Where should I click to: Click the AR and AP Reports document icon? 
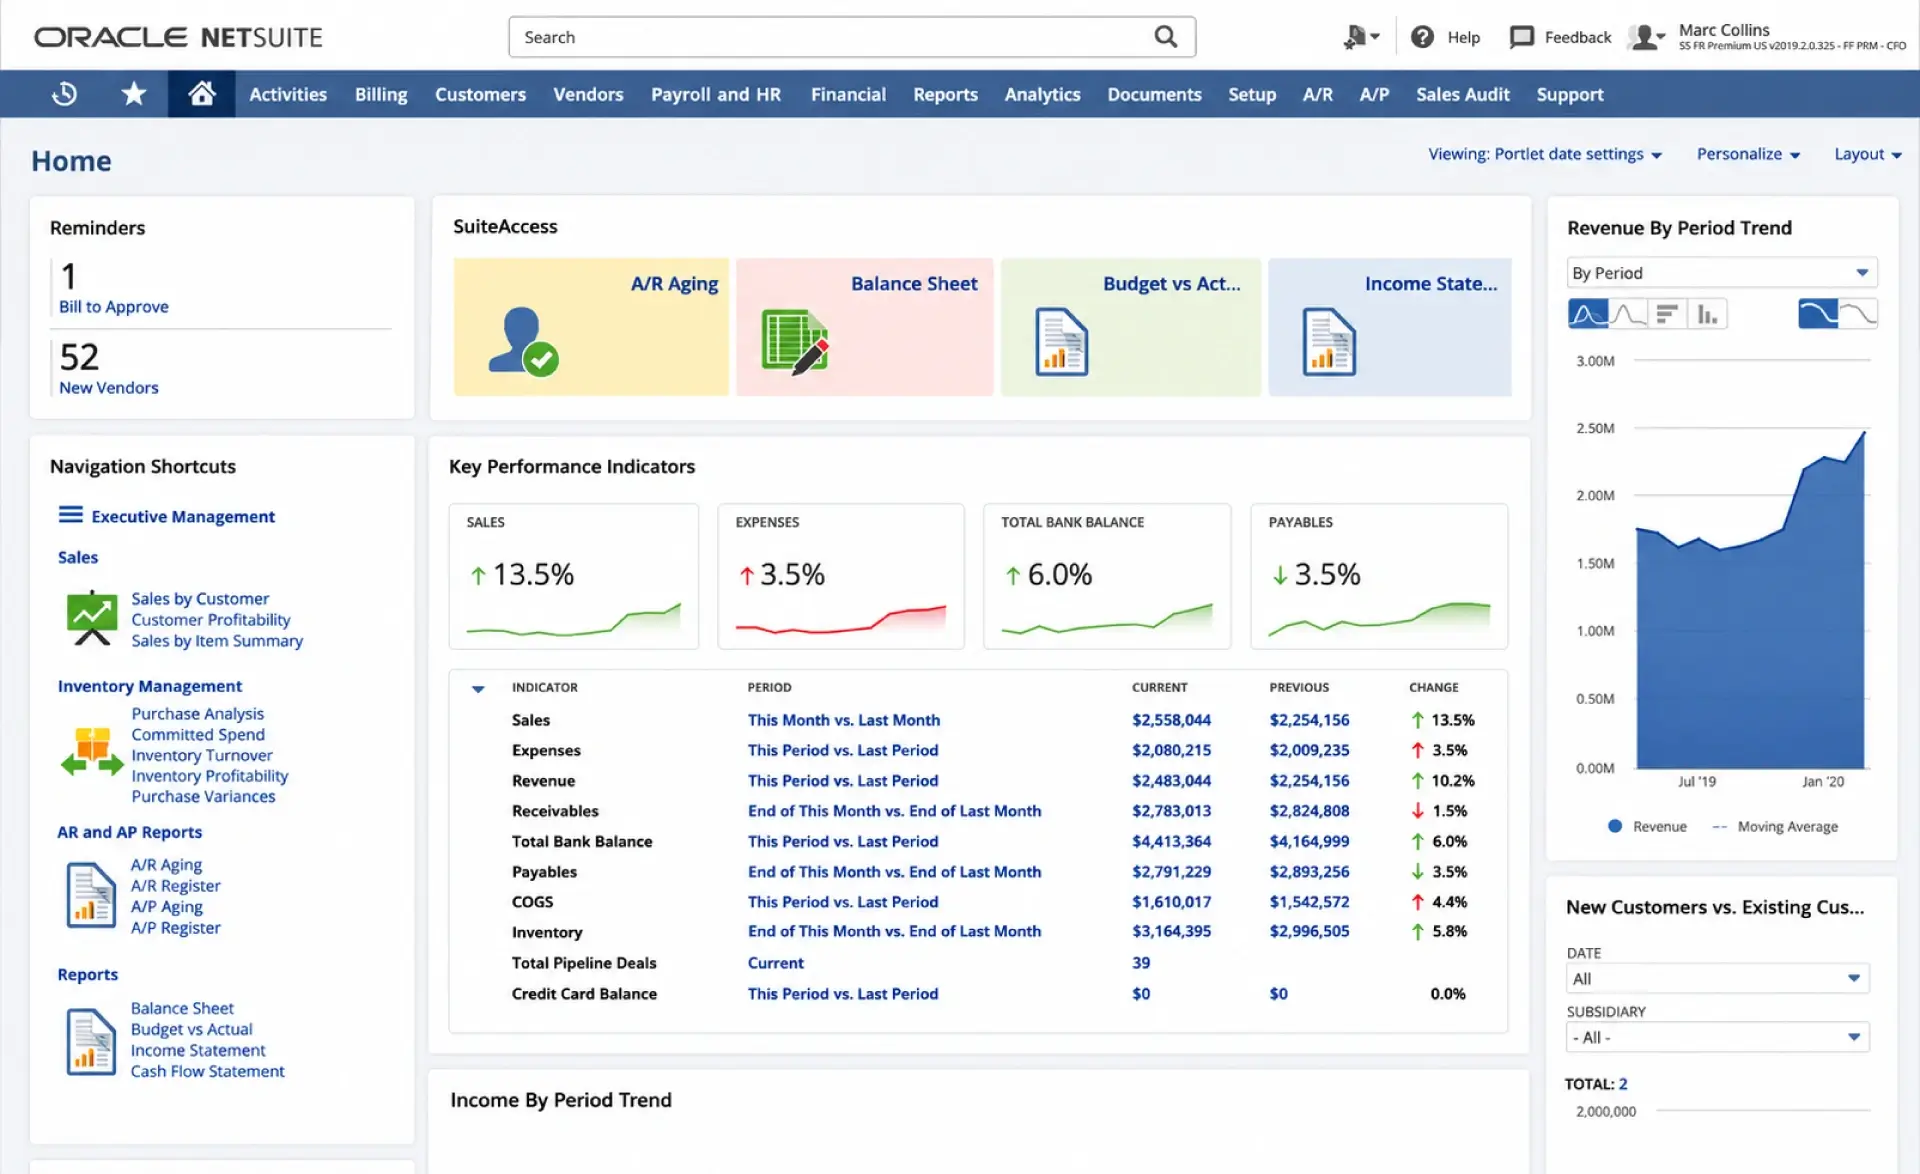[x=91, y=895]
